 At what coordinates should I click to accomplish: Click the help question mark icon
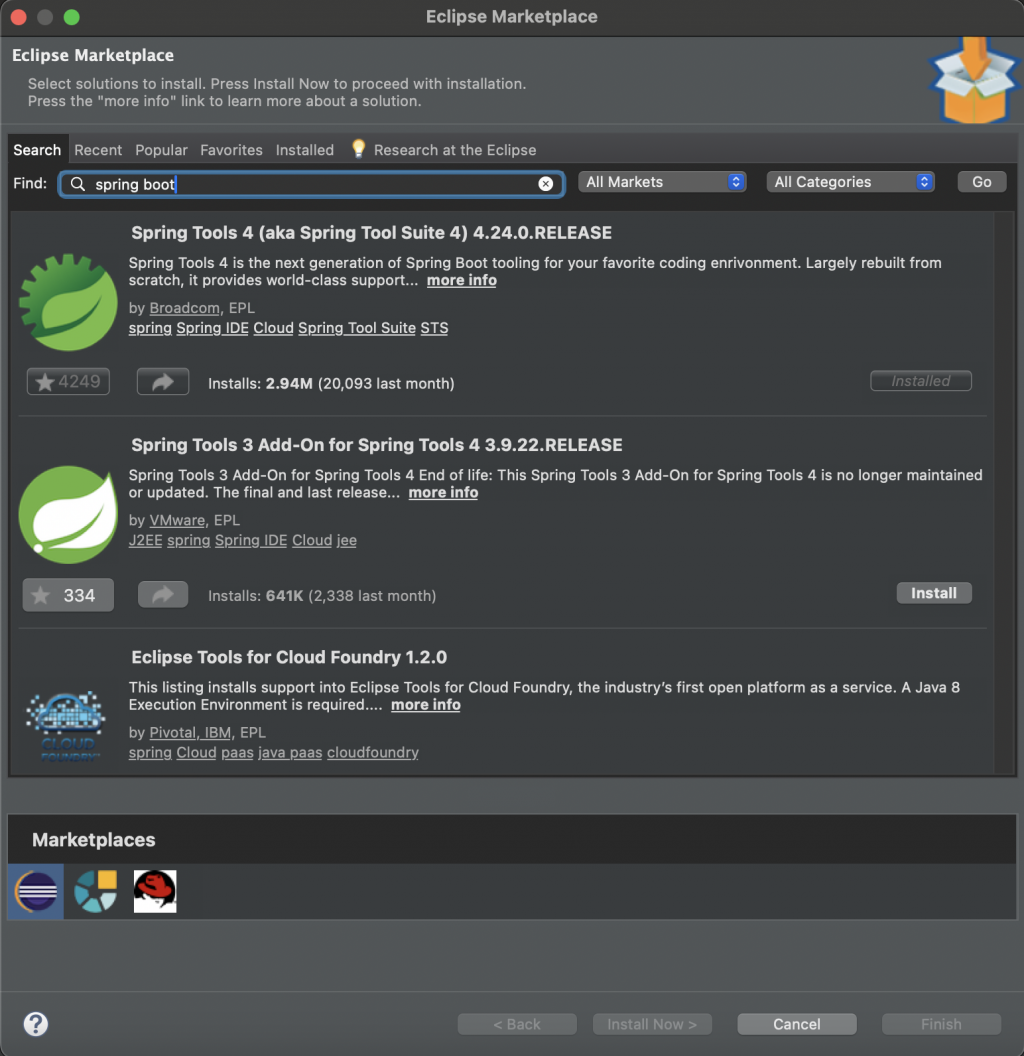click(x=36, y=1024)
